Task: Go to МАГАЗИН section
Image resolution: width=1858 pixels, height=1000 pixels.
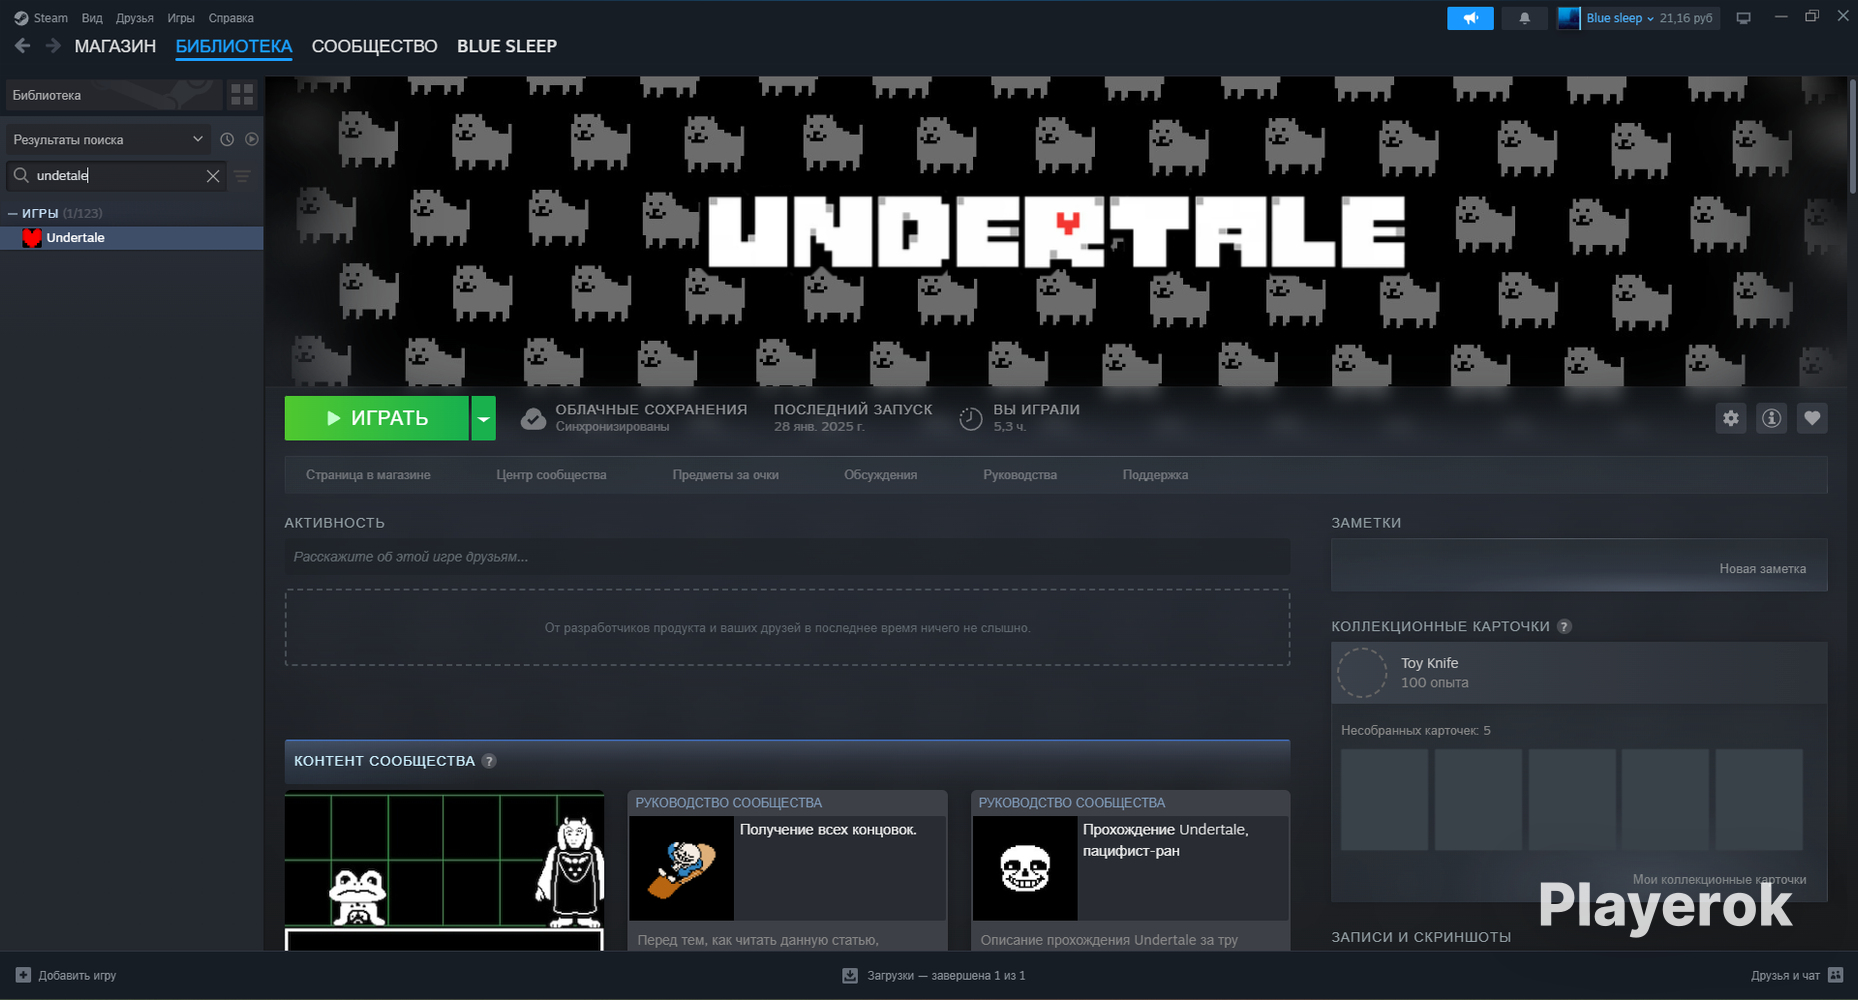Action: point(115,46)
